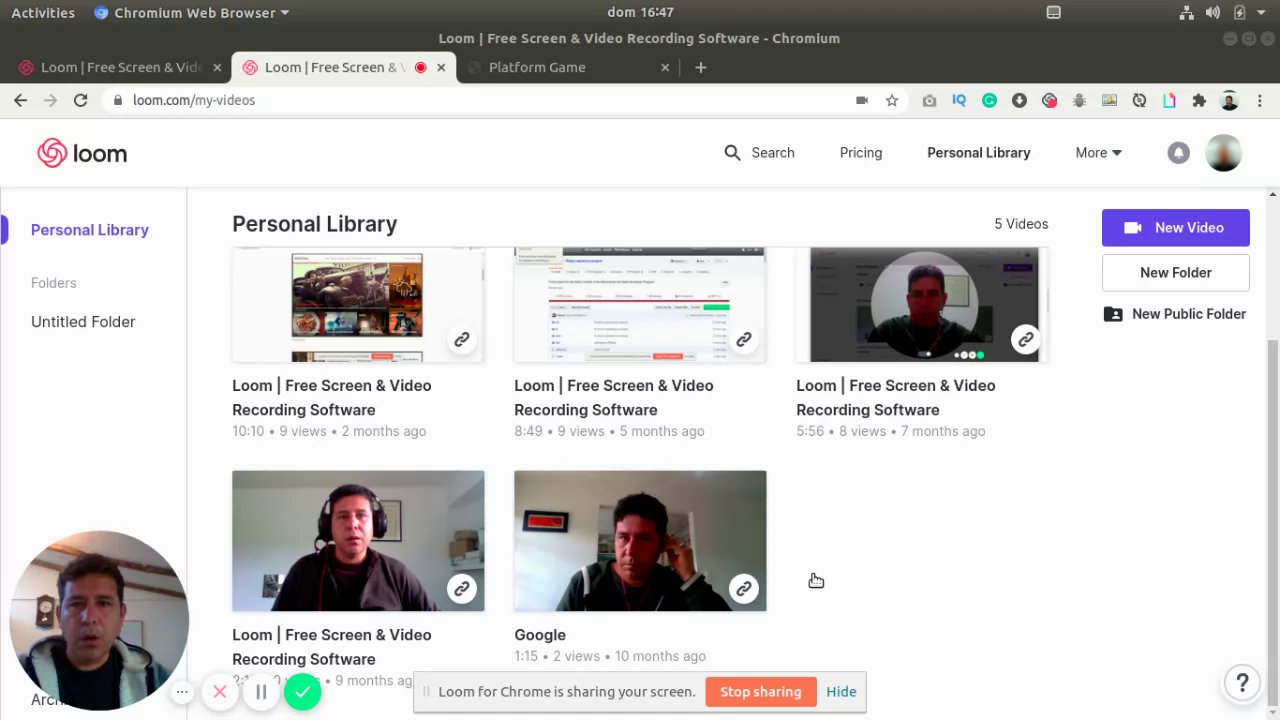
Task: Open the Google video thumbnail
Action: point(640,541)
